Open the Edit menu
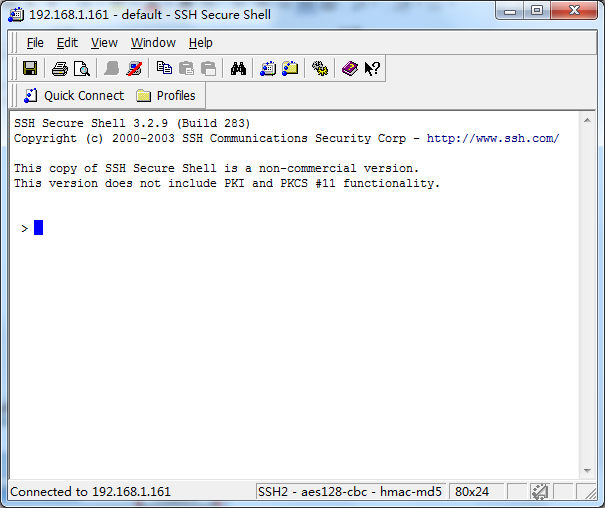The height and width of the screenshot is (508, 605). (67, 43)
